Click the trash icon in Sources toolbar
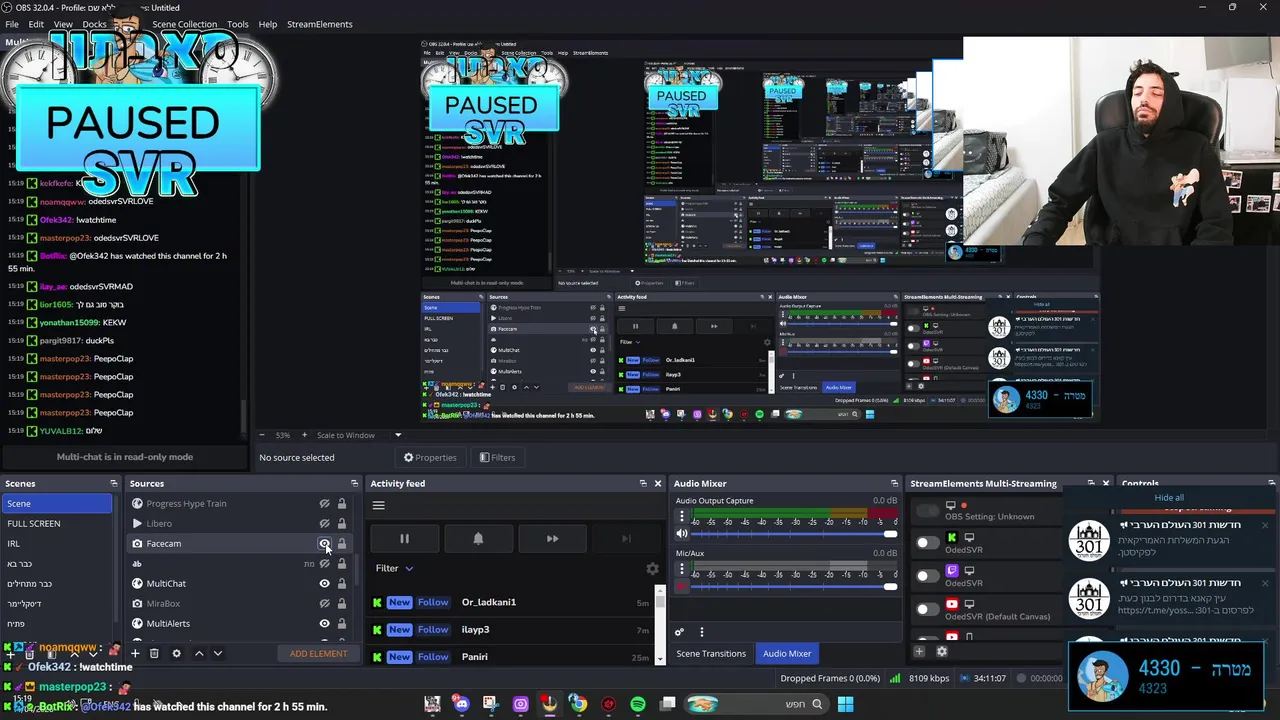The height and width of the screenshot is (720, 1280). pos(154,653)
